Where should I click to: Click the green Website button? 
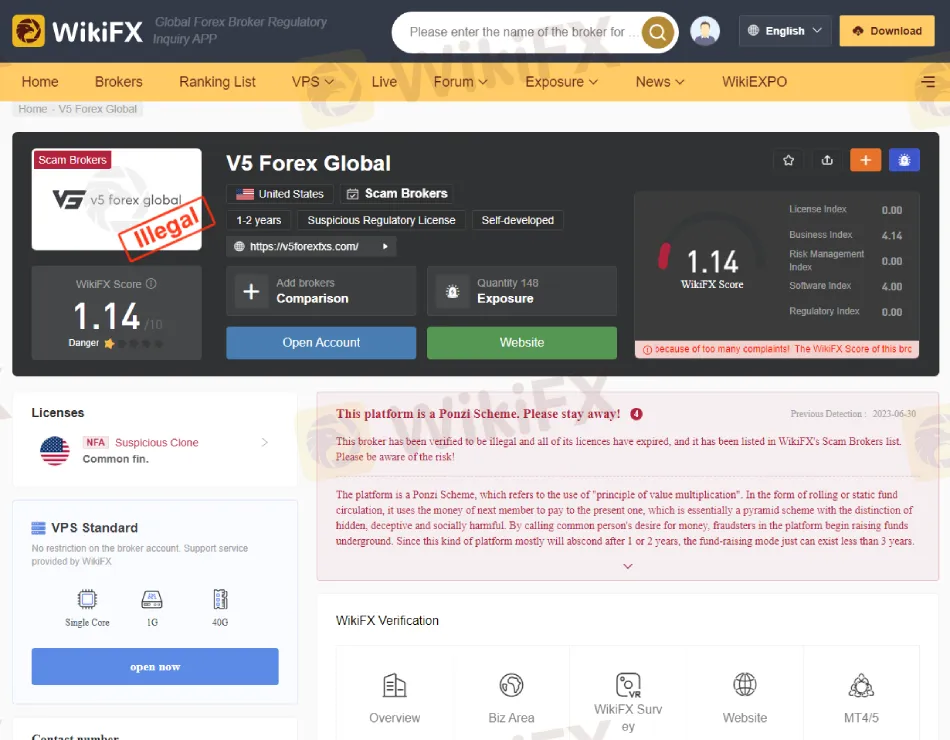[522, 342]
